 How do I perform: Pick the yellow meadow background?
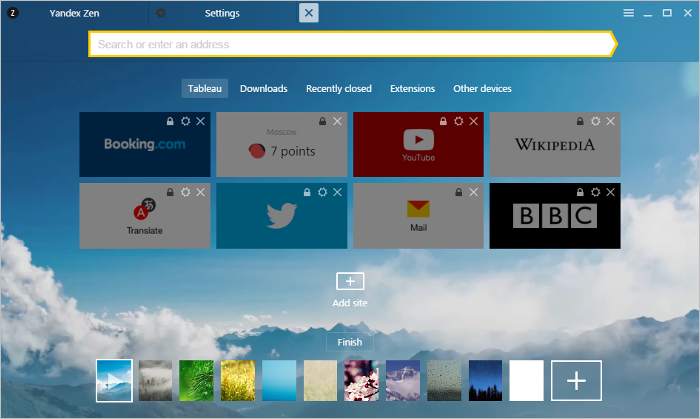pos(238,381)
